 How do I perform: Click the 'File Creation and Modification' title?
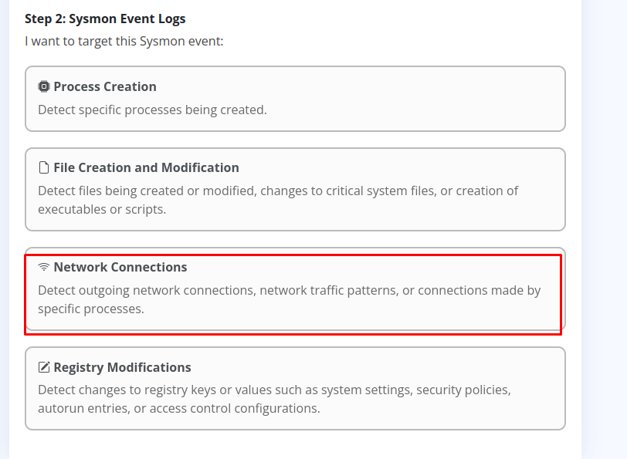[x=146, y=168]
